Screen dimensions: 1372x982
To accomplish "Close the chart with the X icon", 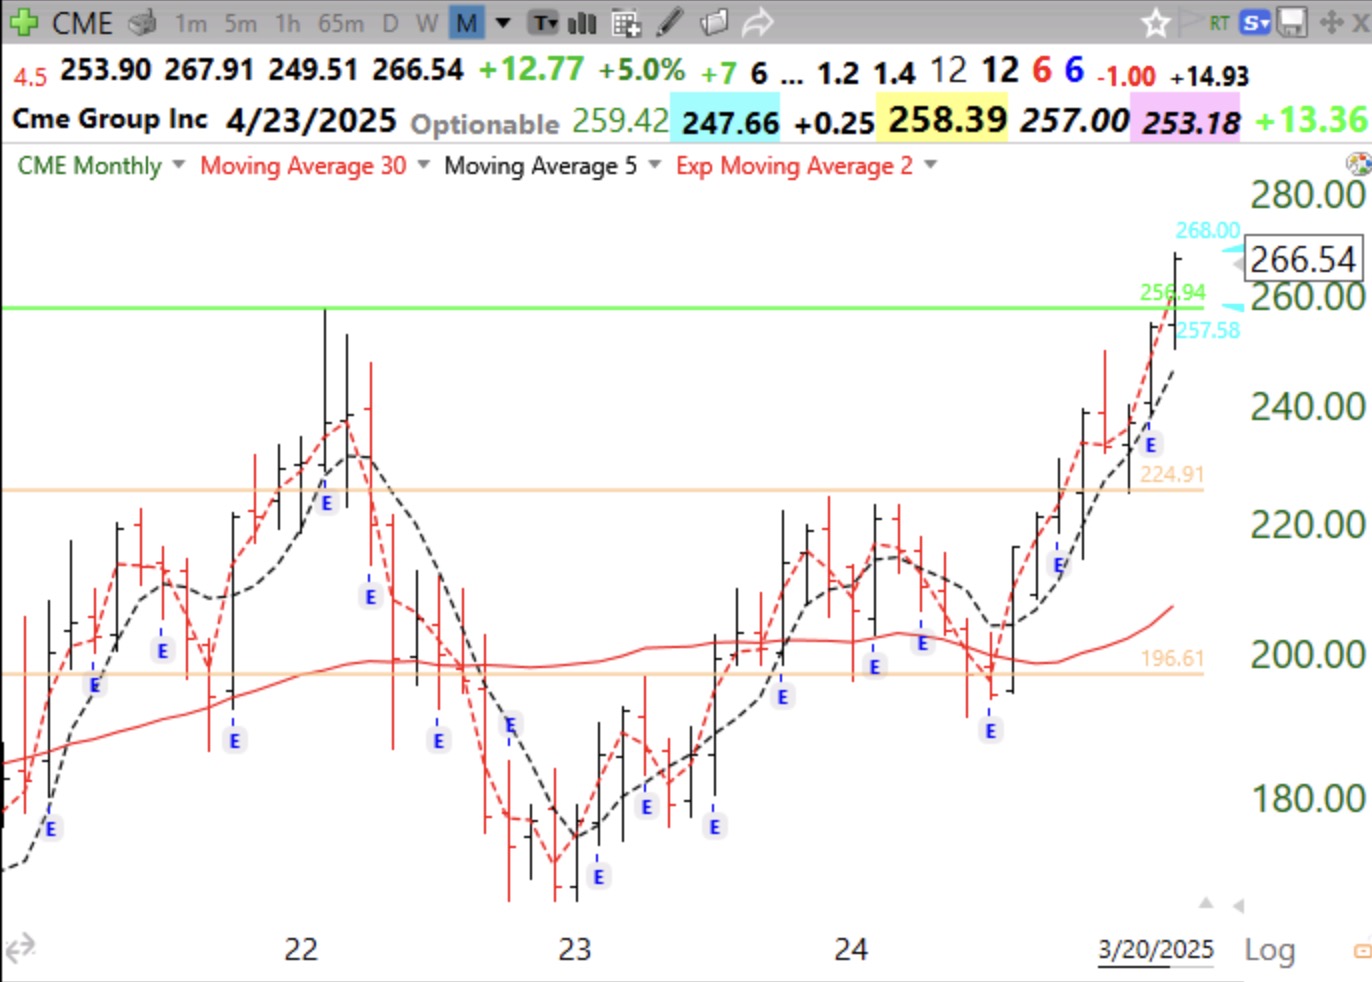I will coord(1362,22).
